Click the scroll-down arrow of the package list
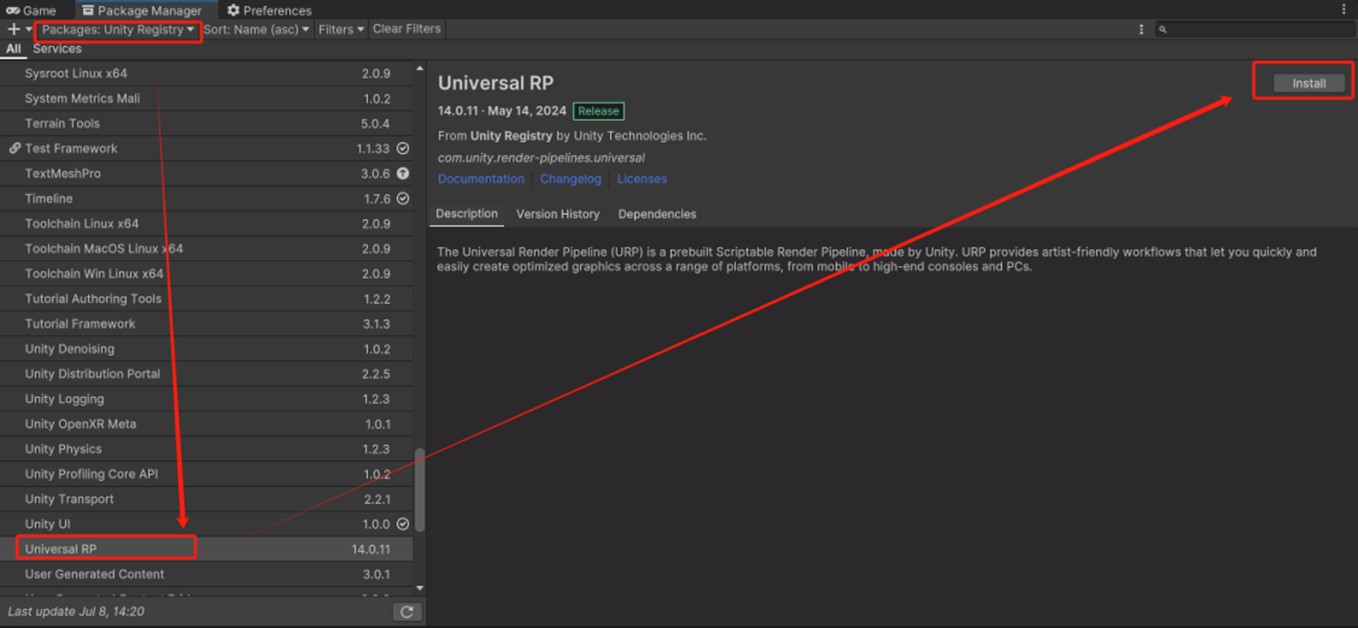 pyautogui.click(x=419, y=588)
